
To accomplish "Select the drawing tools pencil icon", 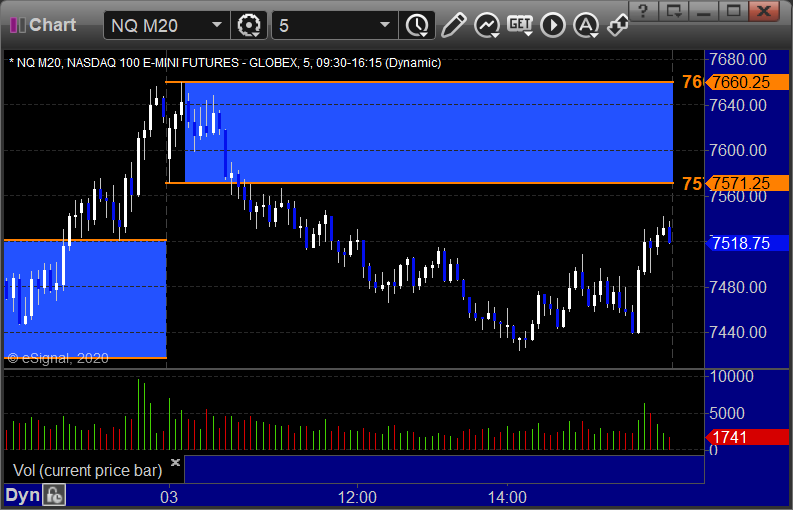I will point(454,25).
